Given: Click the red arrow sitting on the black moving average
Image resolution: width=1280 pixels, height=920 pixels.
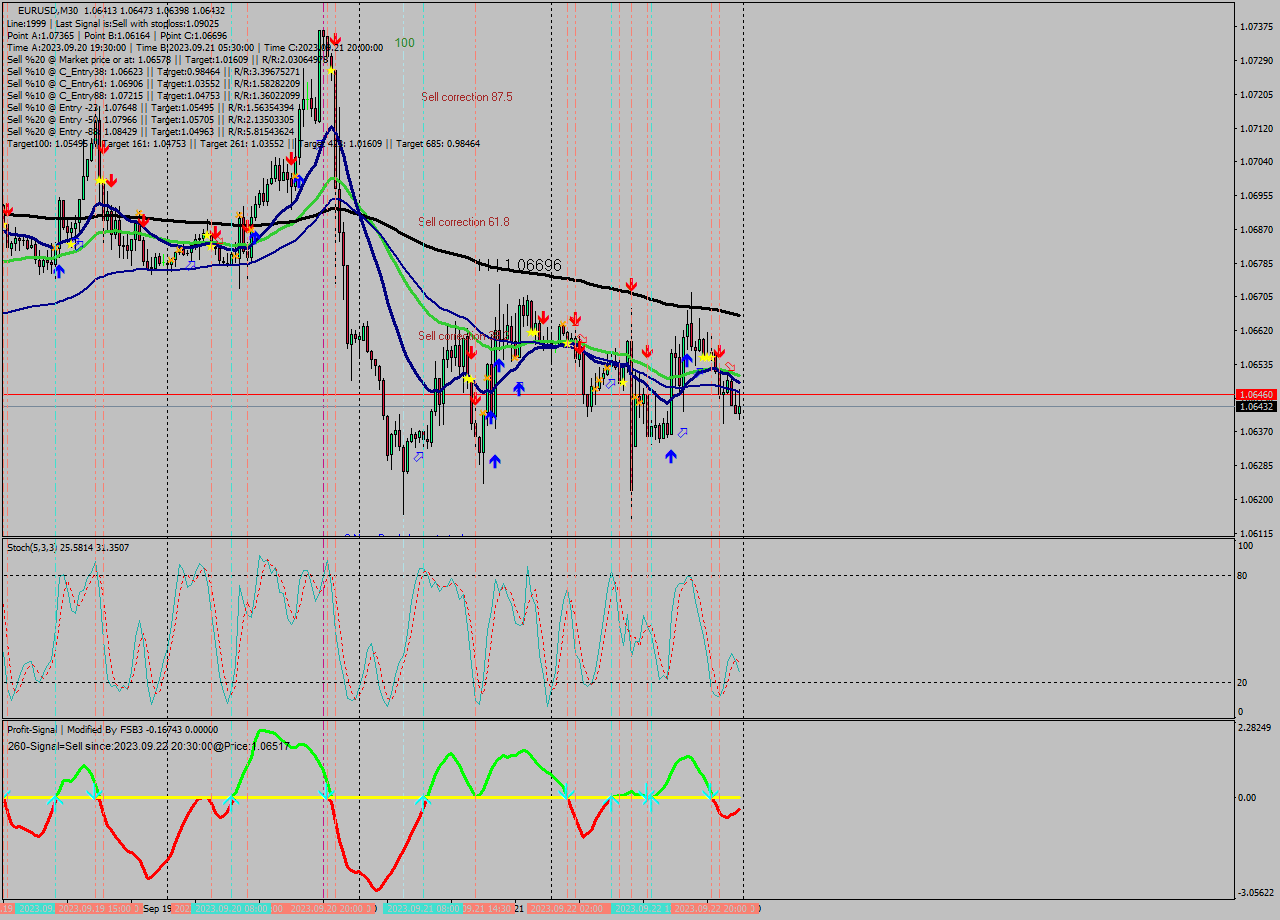Looking at the screenshot, I should [x=631, y=286].
